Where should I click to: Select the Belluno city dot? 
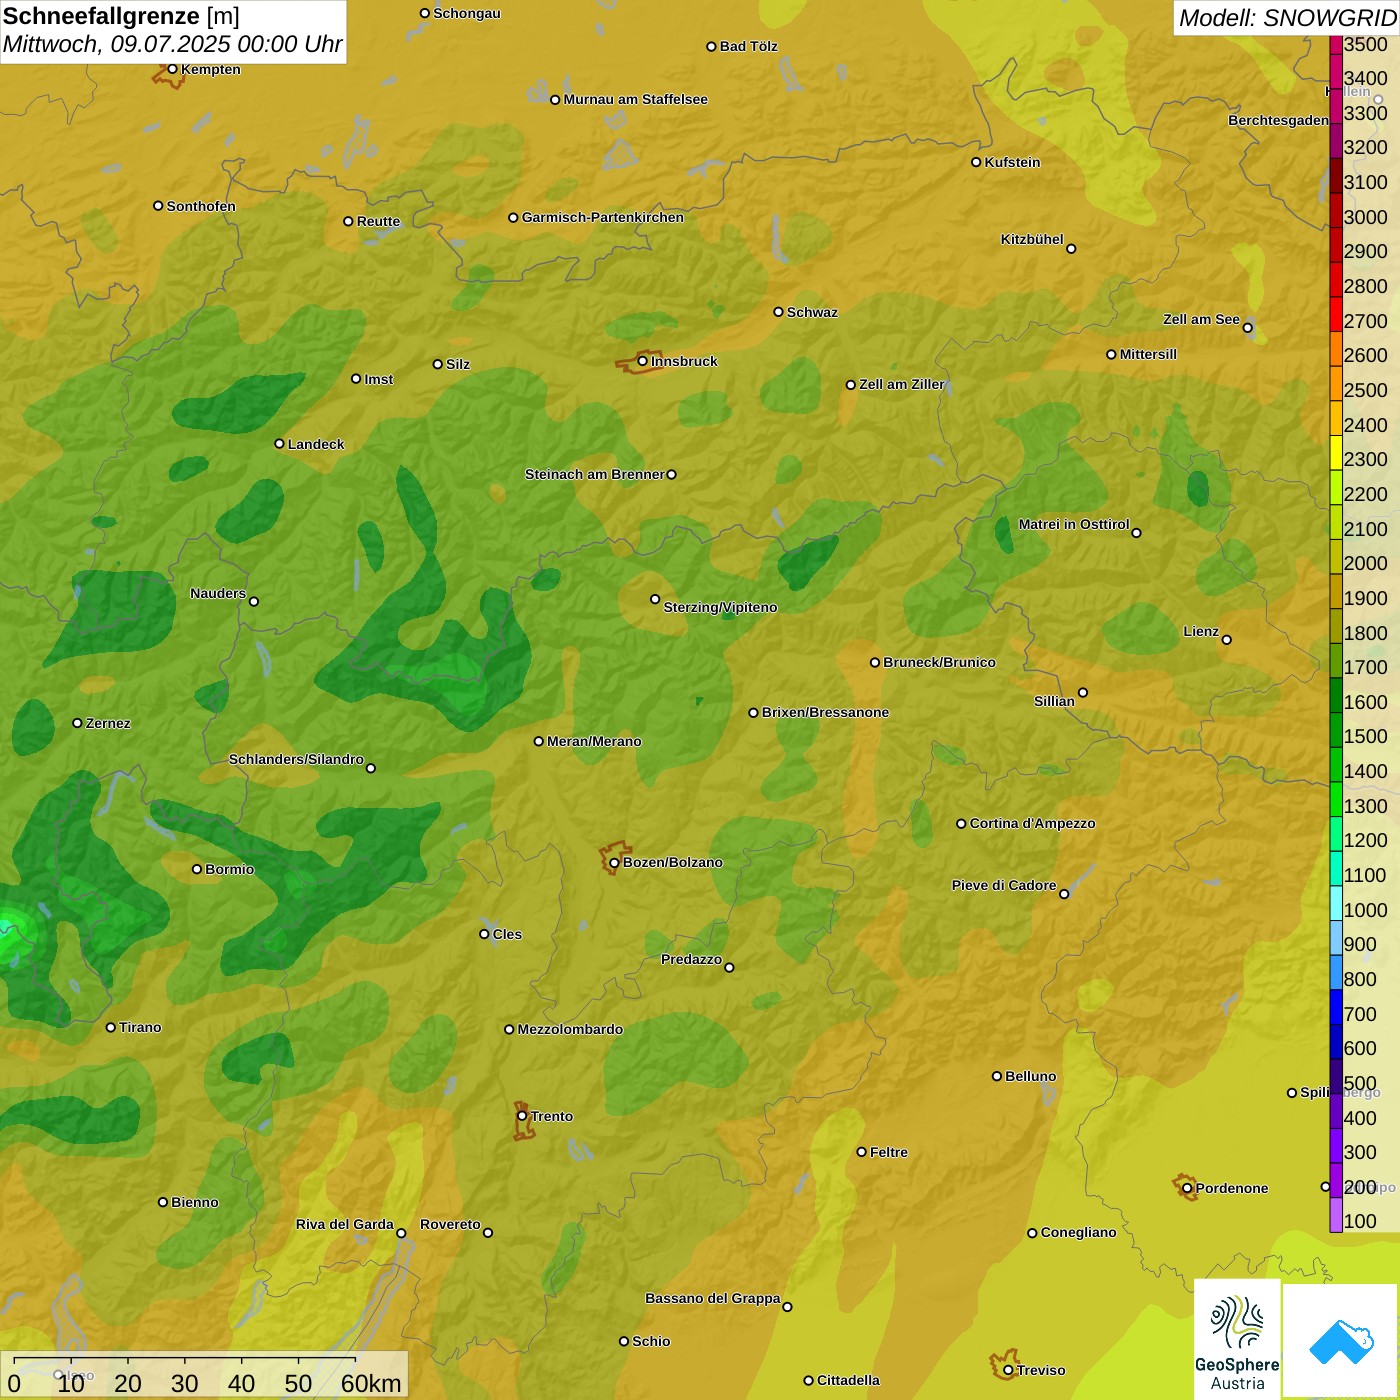997,1076
